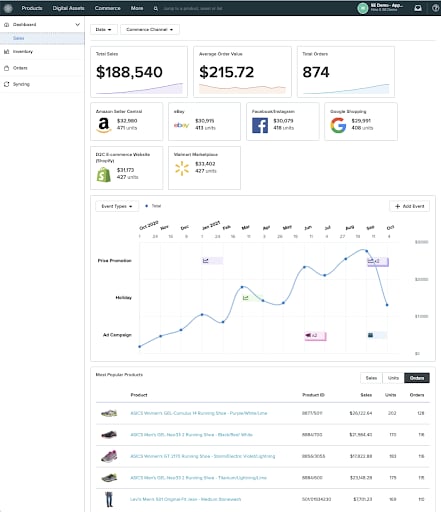Click the pink Ad Campaign x2 marker
This screenshot has height=512, width=441.
315,336
